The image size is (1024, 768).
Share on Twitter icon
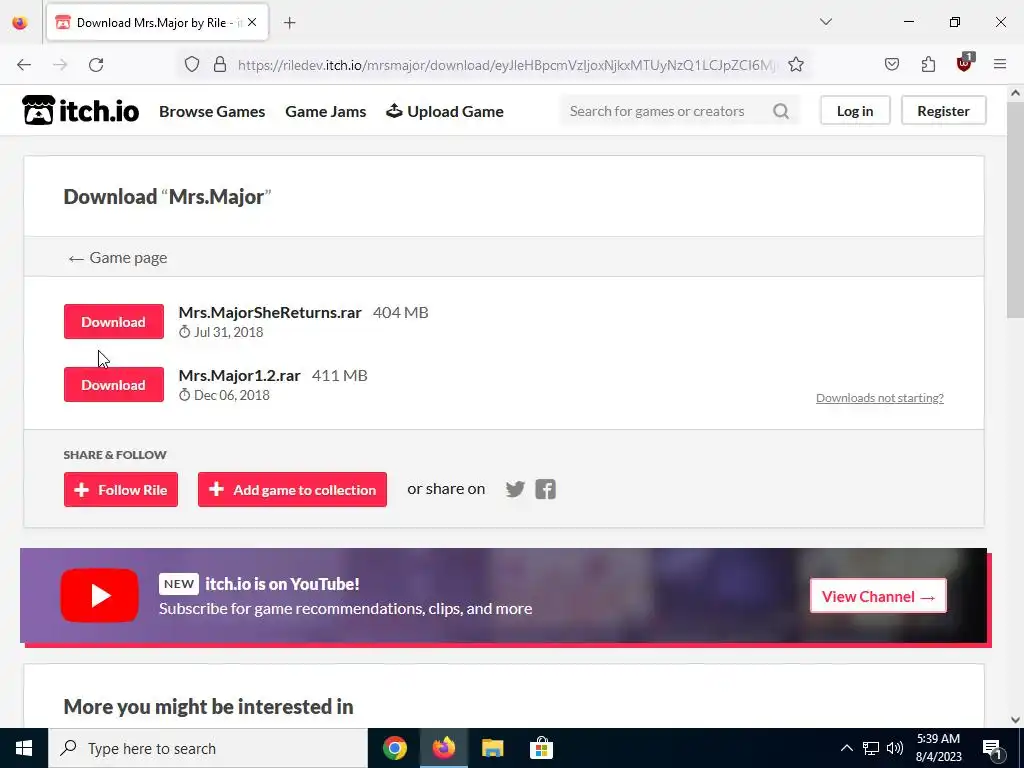point(515,489)
